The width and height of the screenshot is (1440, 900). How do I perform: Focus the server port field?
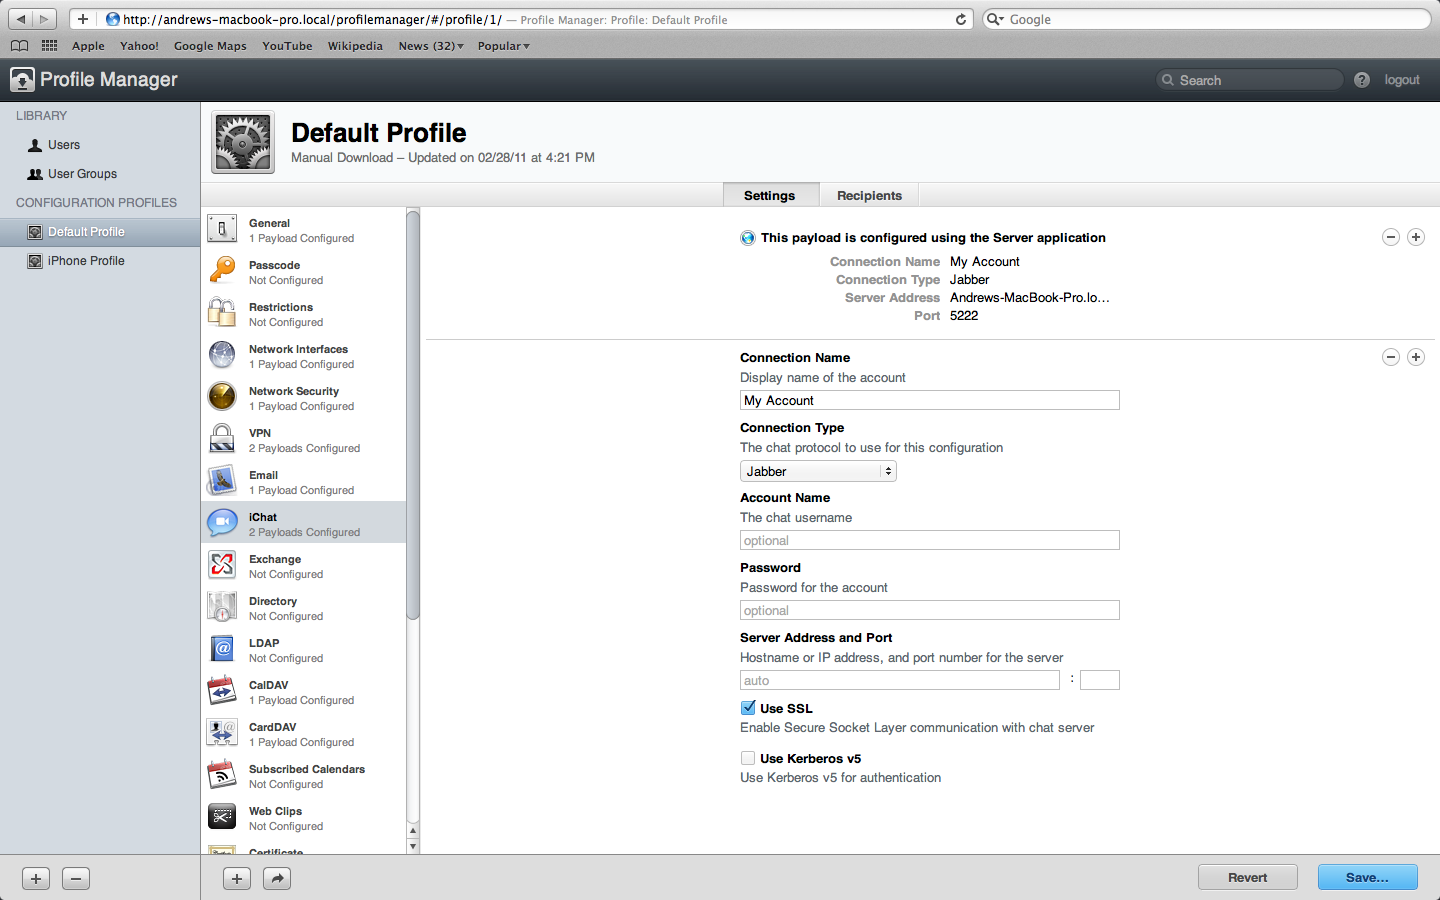tap(1100, 680)
